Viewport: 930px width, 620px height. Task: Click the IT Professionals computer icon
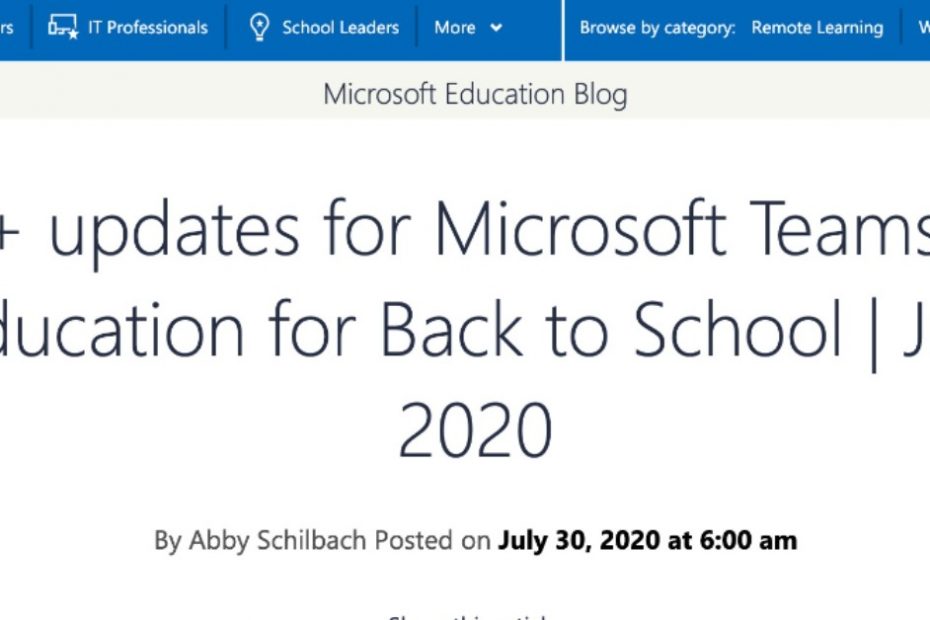(x=63, y=27)
